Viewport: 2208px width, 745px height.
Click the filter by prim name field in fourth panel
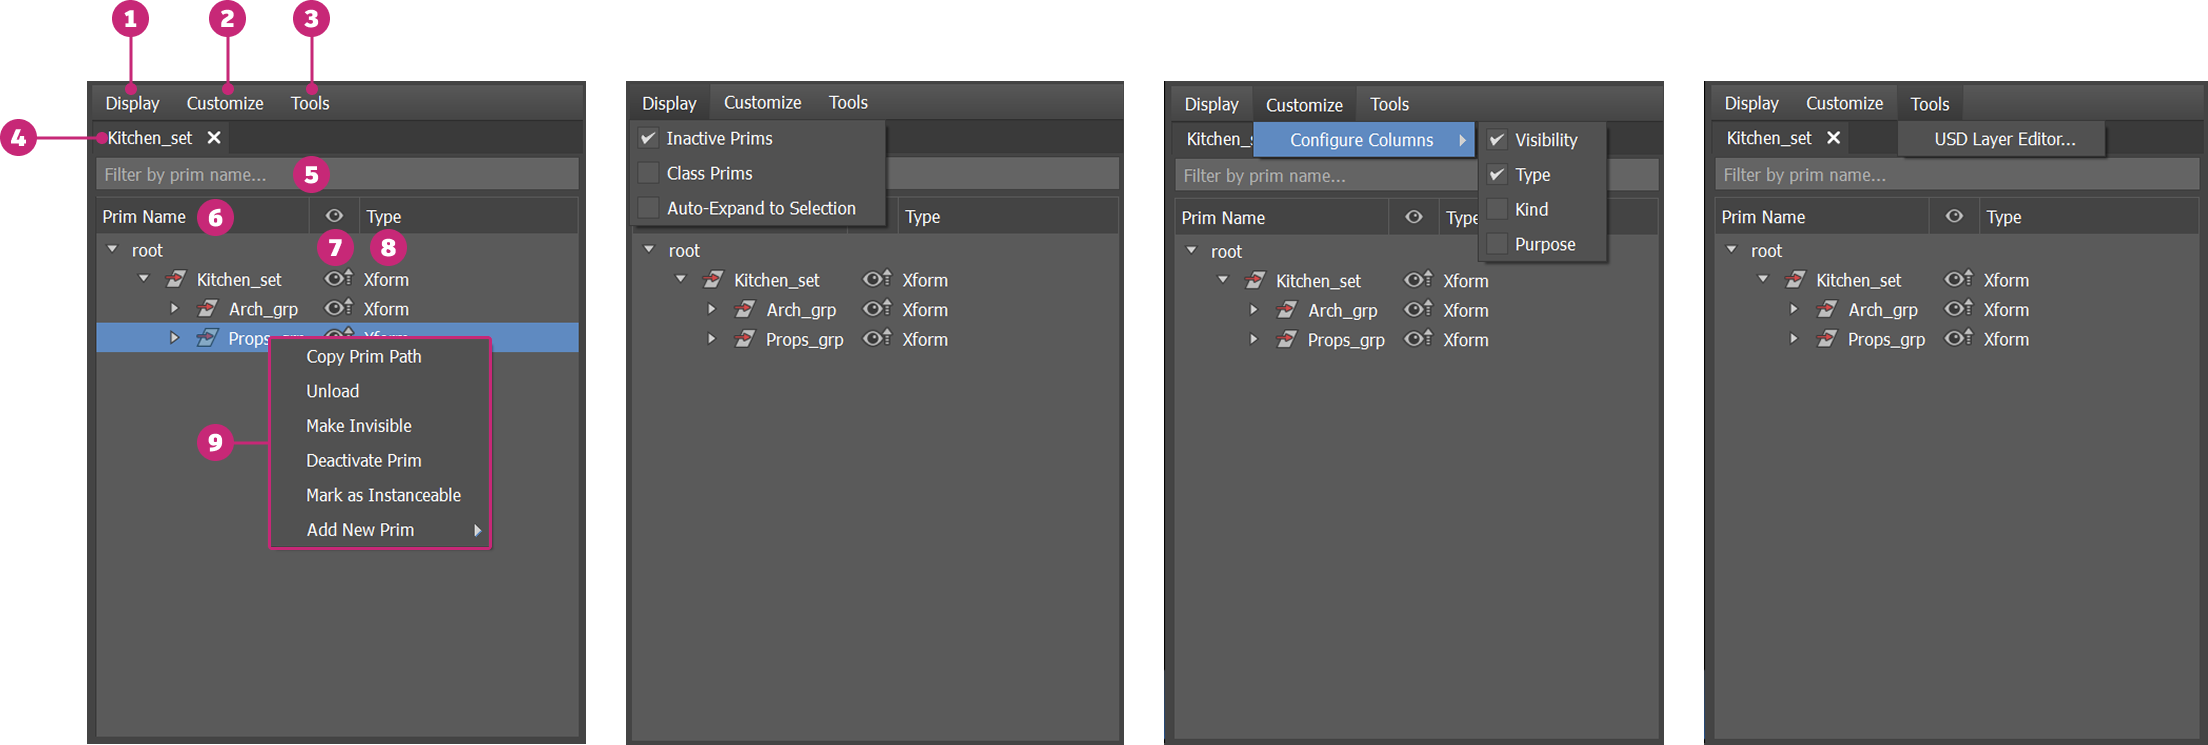pos(1956,175)
